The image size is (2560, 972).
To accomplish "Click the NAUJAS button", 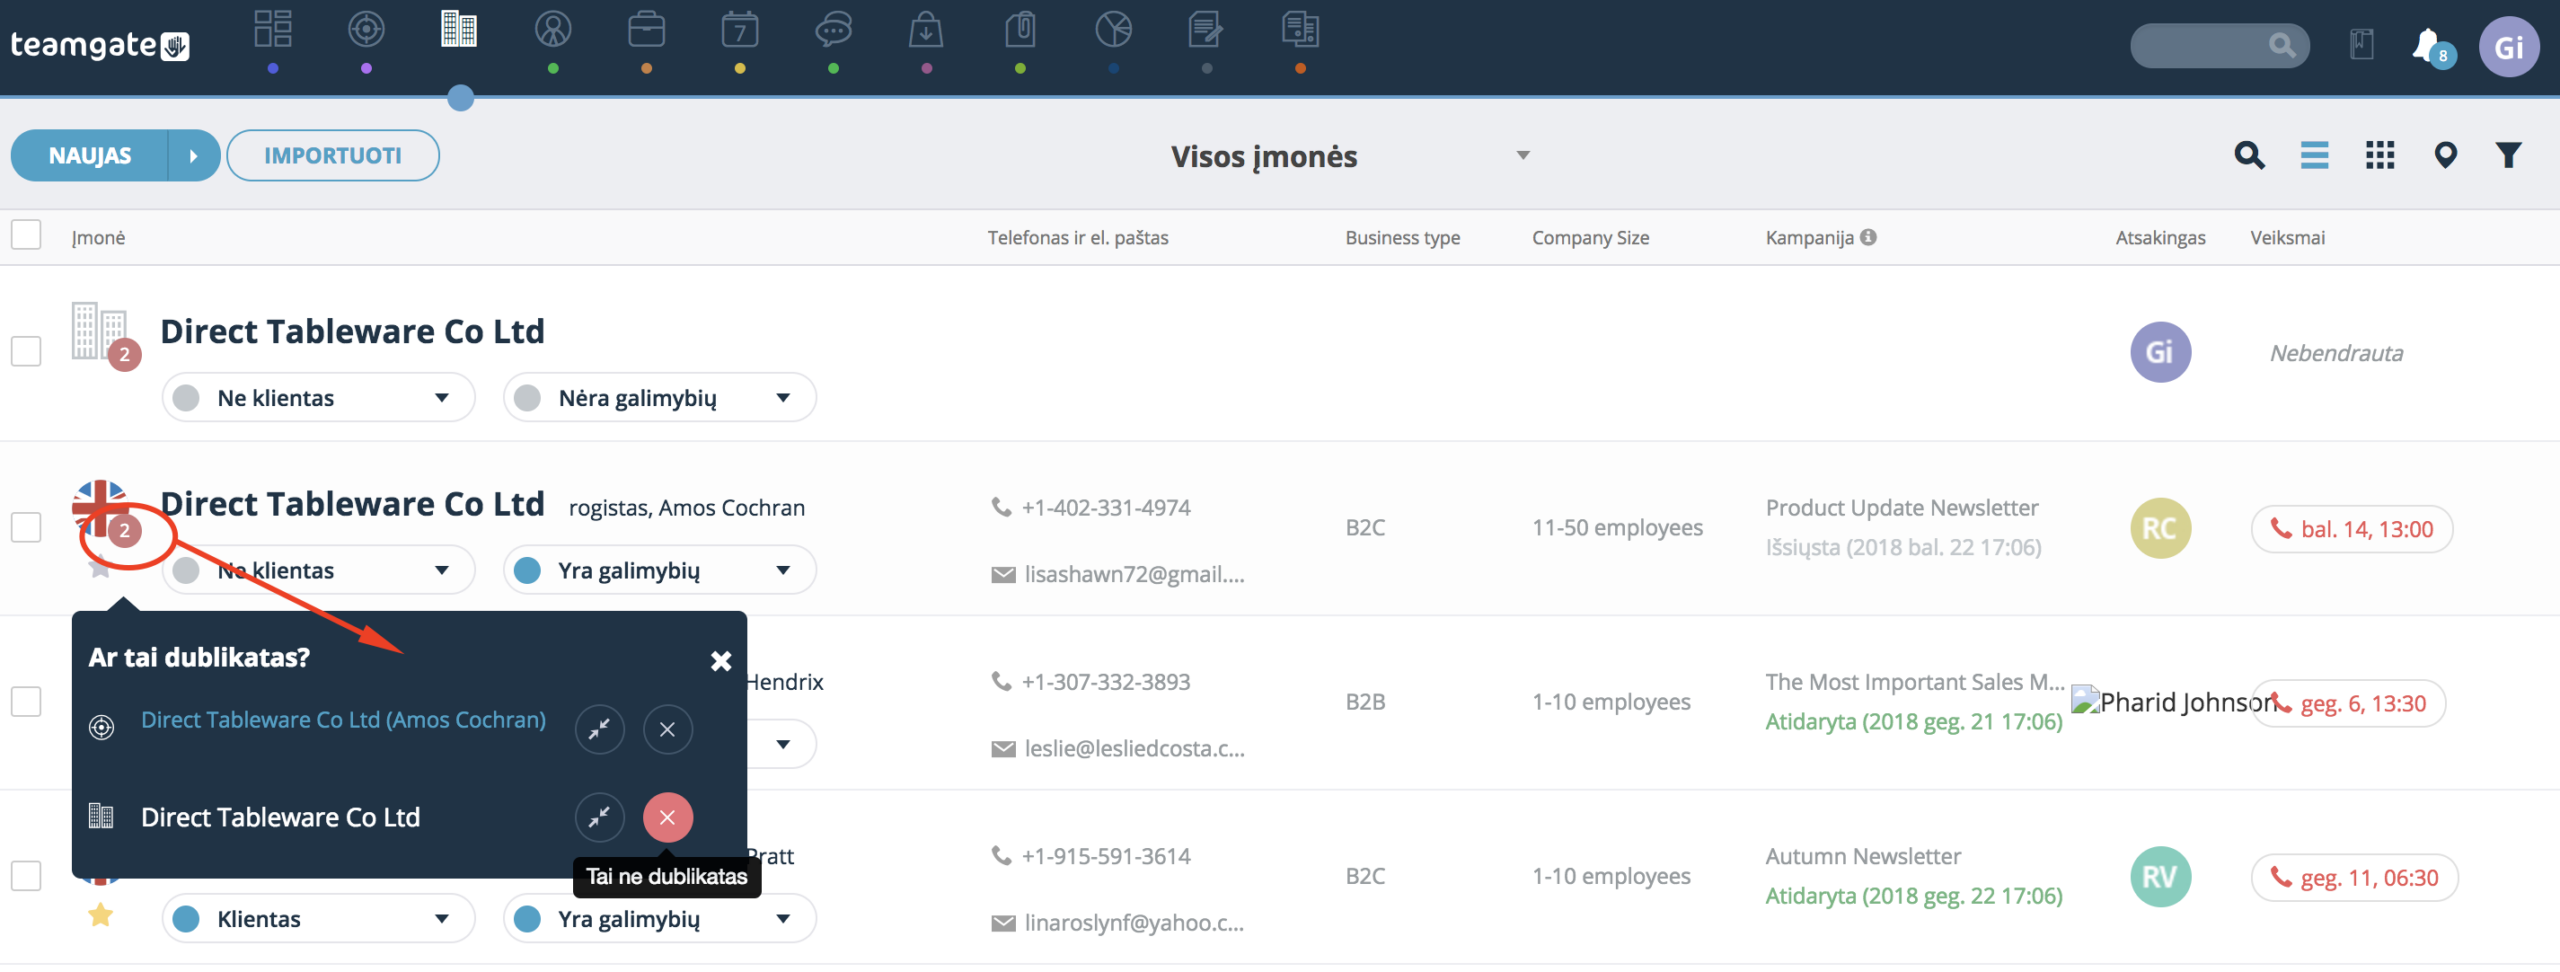I will (89, 155).
